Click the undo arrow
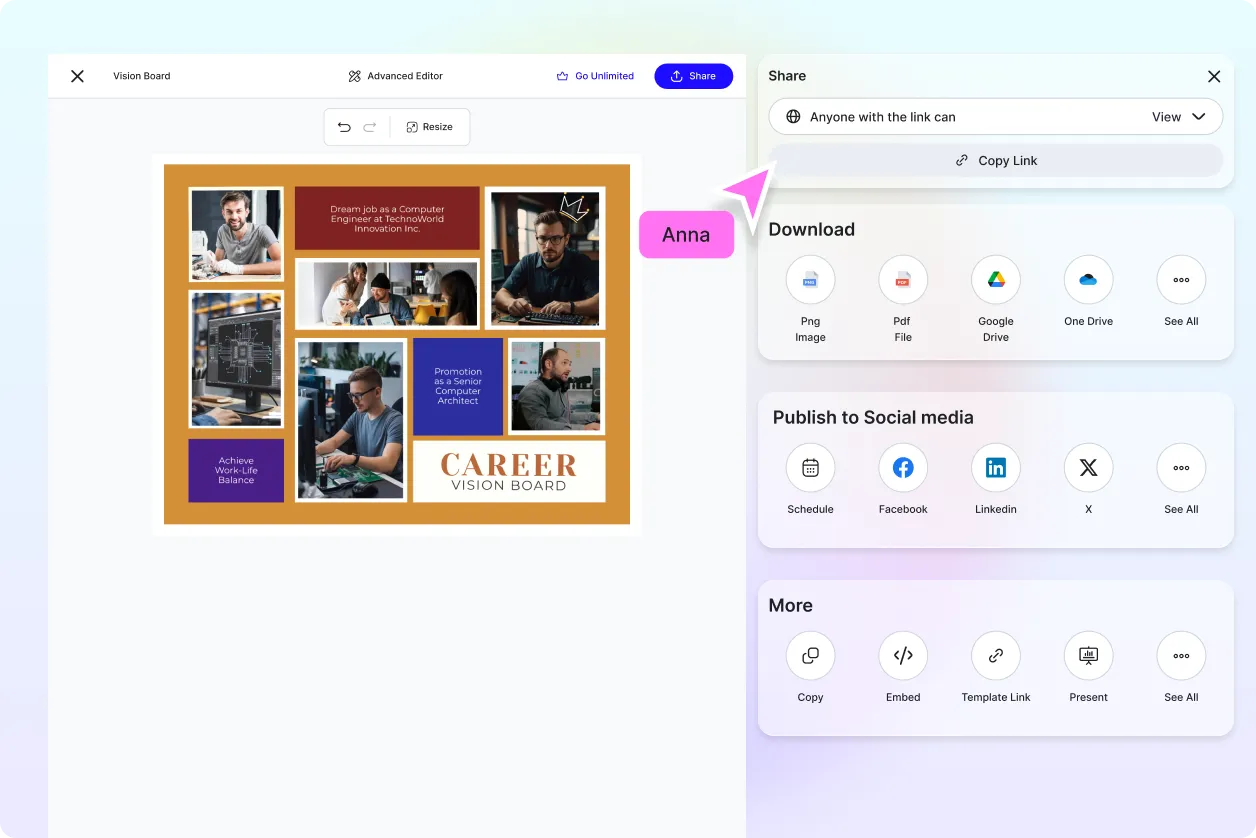Image resolution: width=1256 pixels, height=838 pixels. [x=344, y=127]
